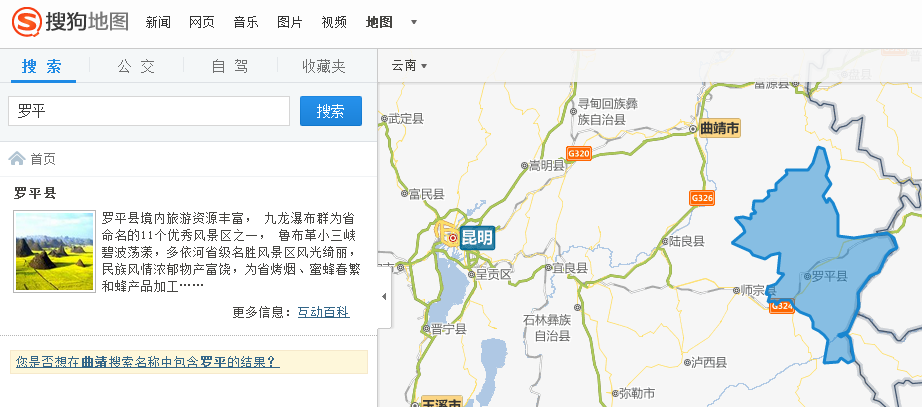Select the 罗平县 result title
The image size is (922, 407).
[35, 193]
